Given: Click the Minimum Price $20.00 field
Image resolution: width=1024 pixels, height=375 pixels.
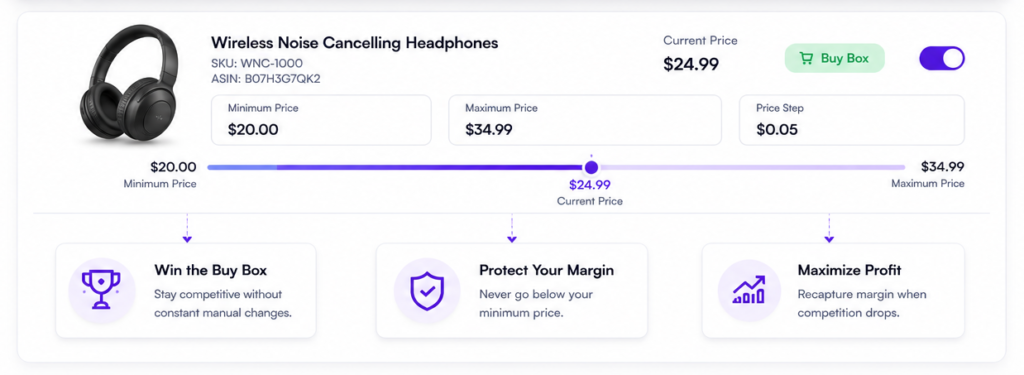Looking at the screenshot, I should click(x=321, y=120).
